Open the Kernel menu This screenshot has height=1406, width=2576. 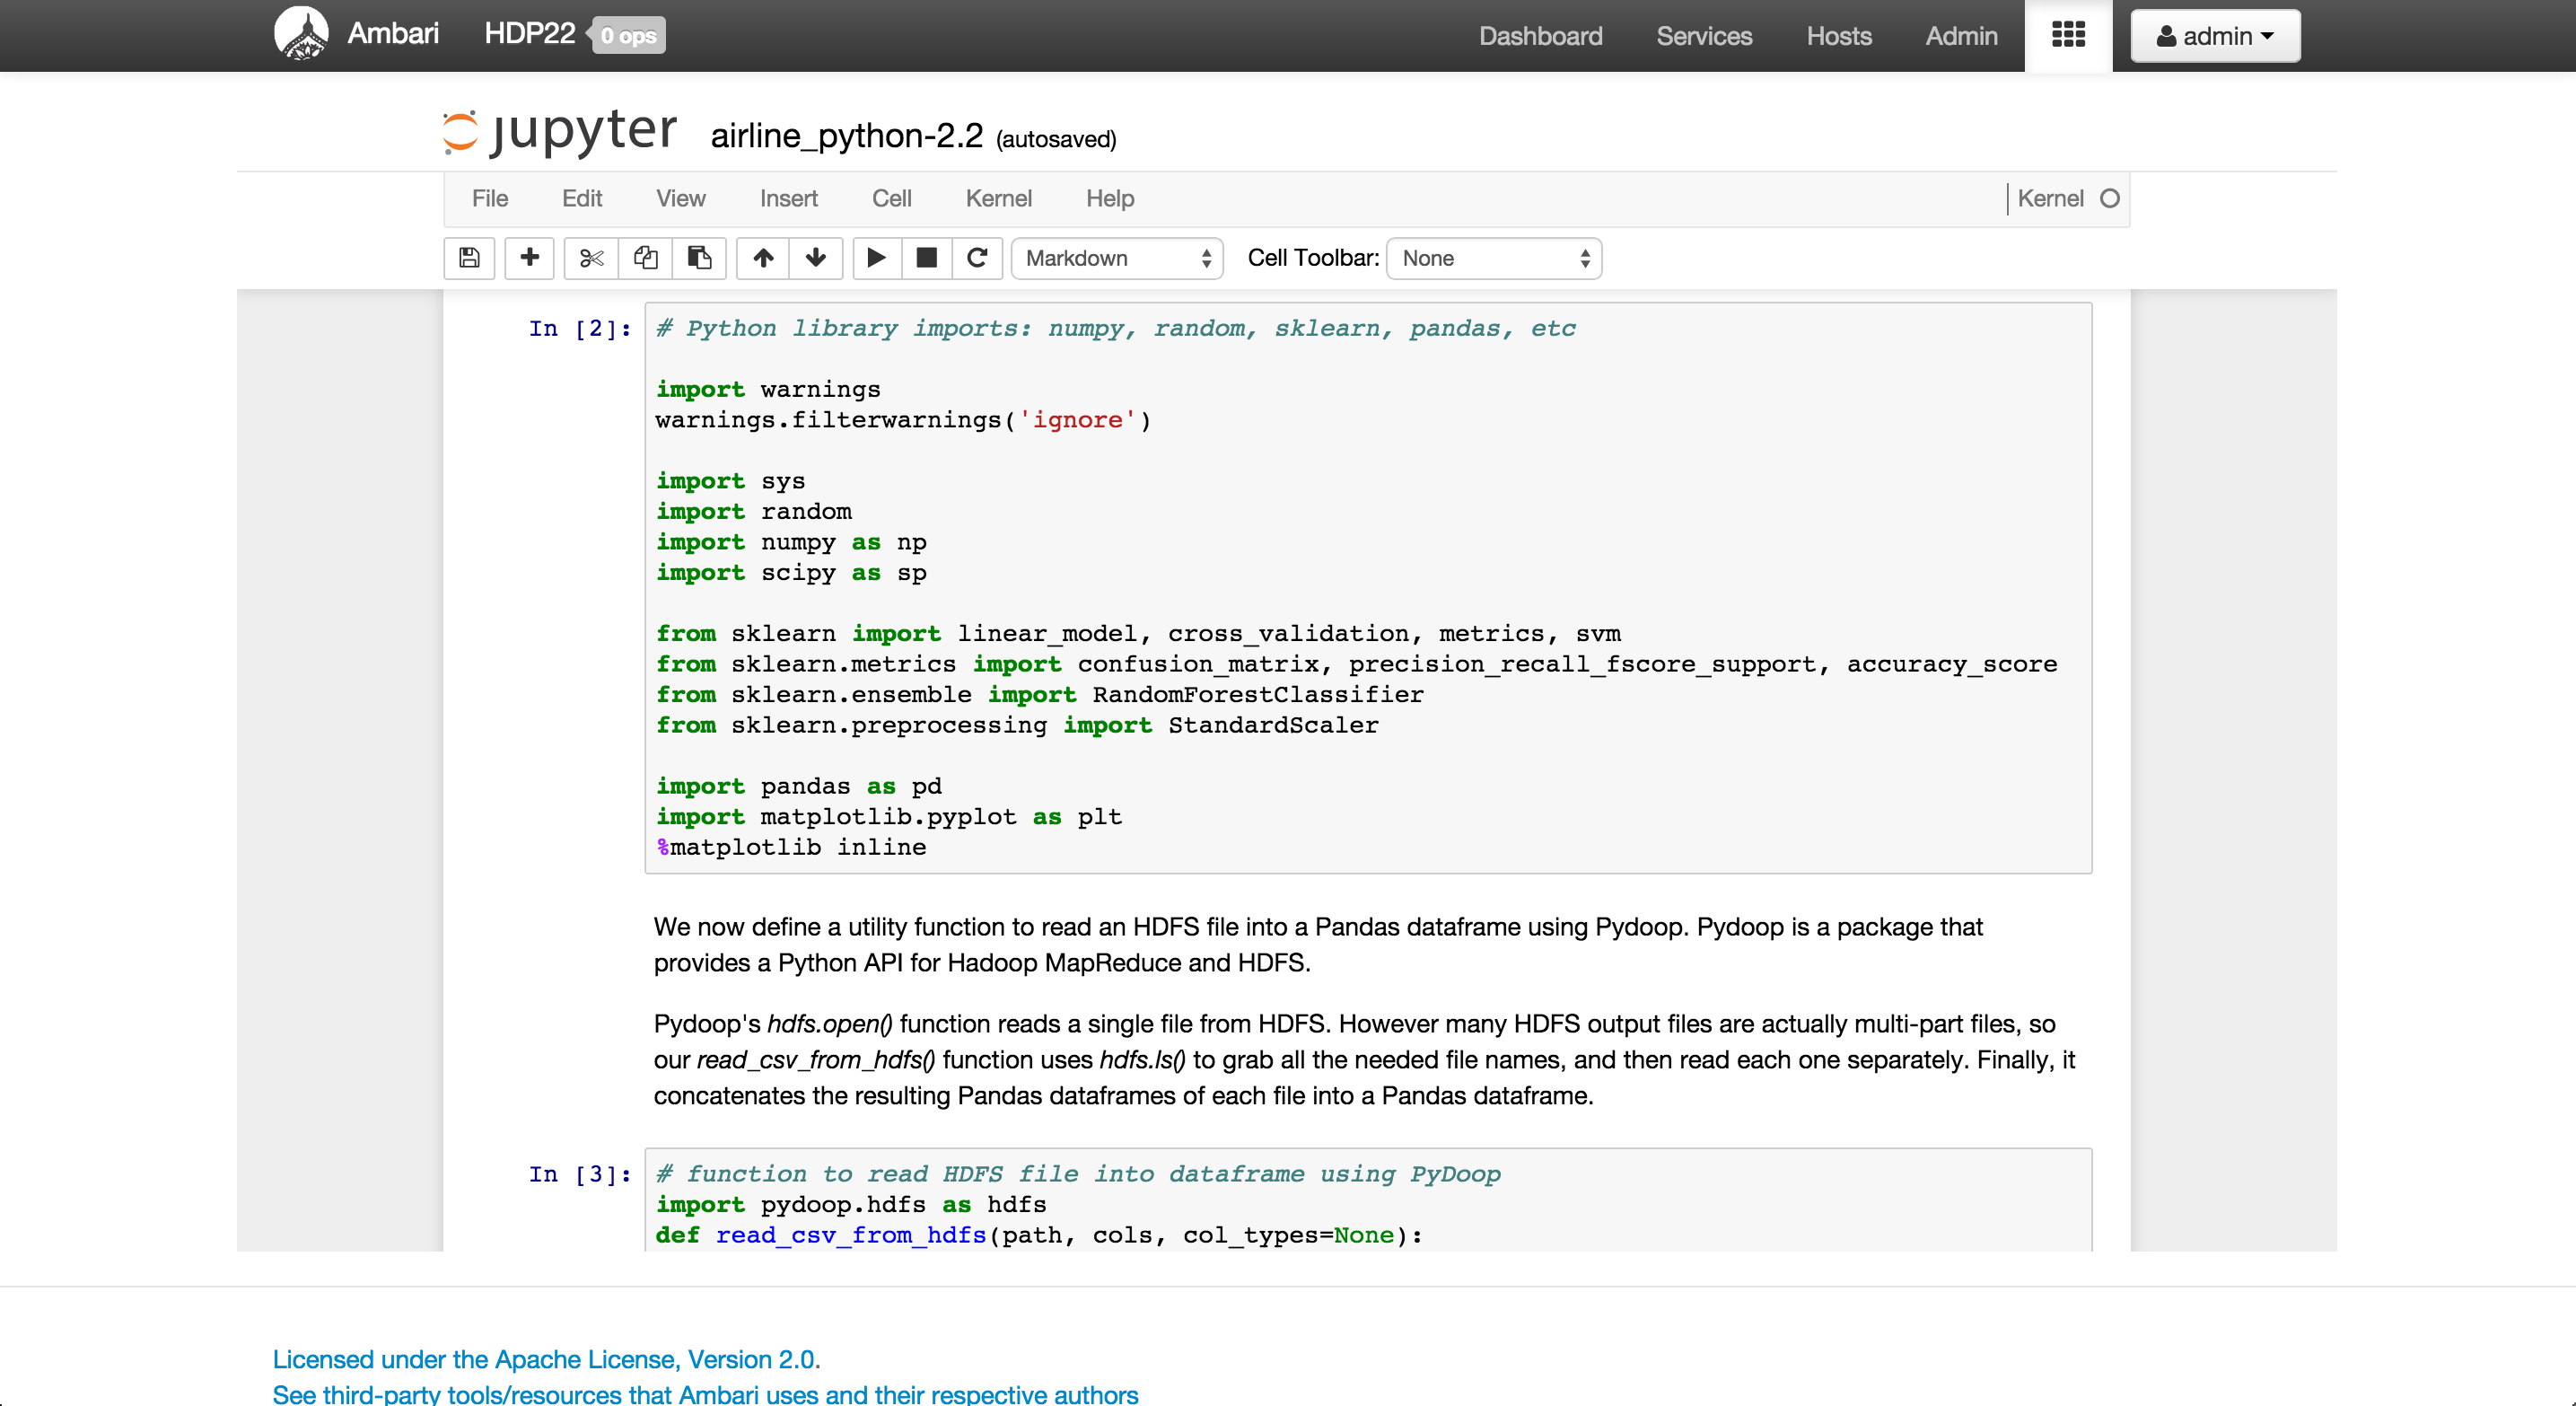click(x=998, y=198)
